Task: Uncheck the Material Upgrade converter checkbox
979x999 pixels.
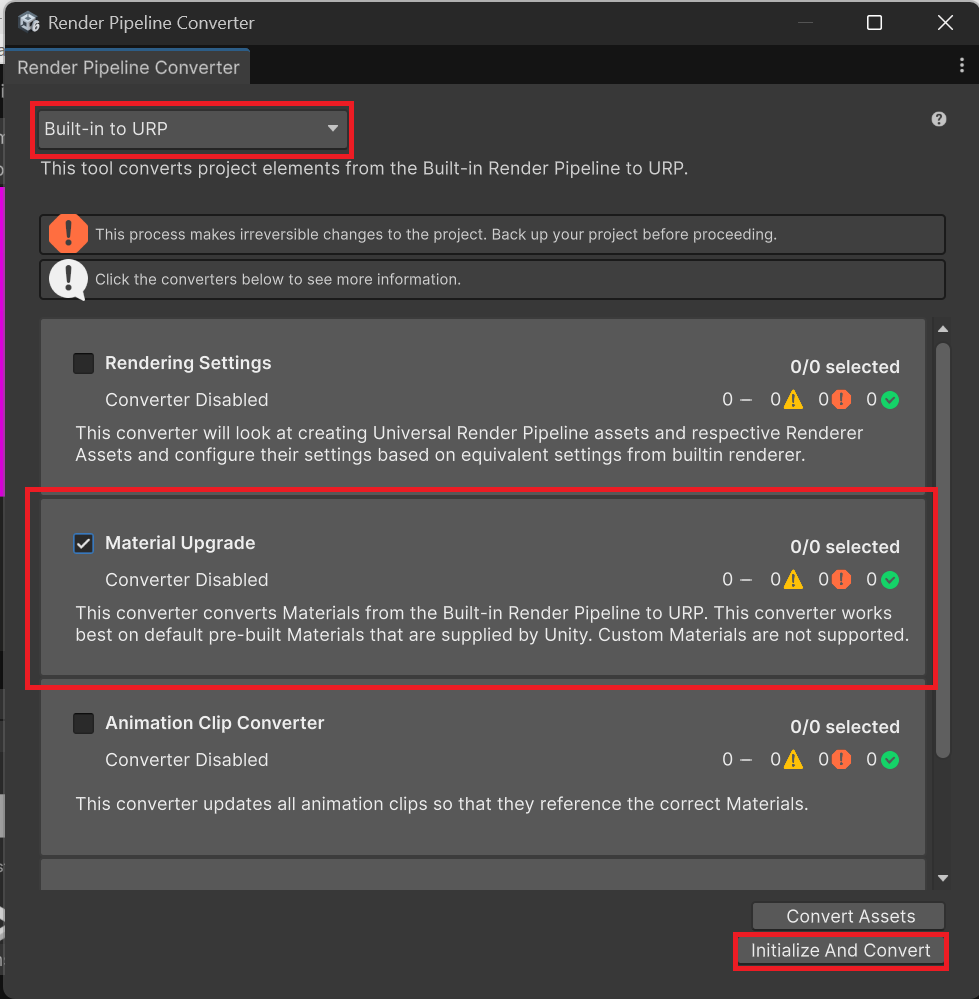Action: click(x=84, y=543)
